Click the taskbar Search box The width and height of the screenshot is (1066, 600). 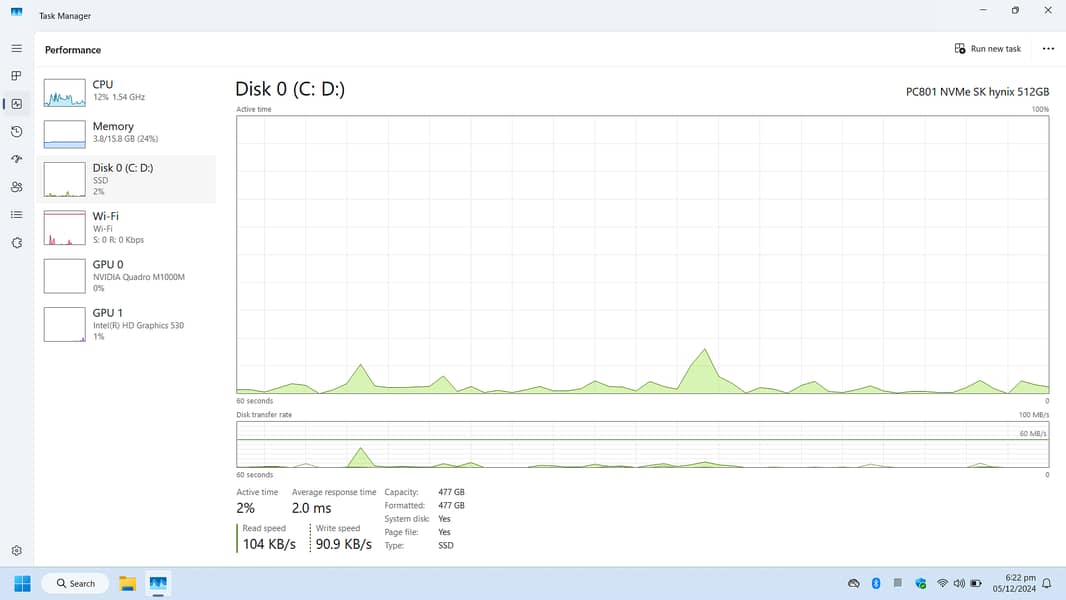[76, 583]
